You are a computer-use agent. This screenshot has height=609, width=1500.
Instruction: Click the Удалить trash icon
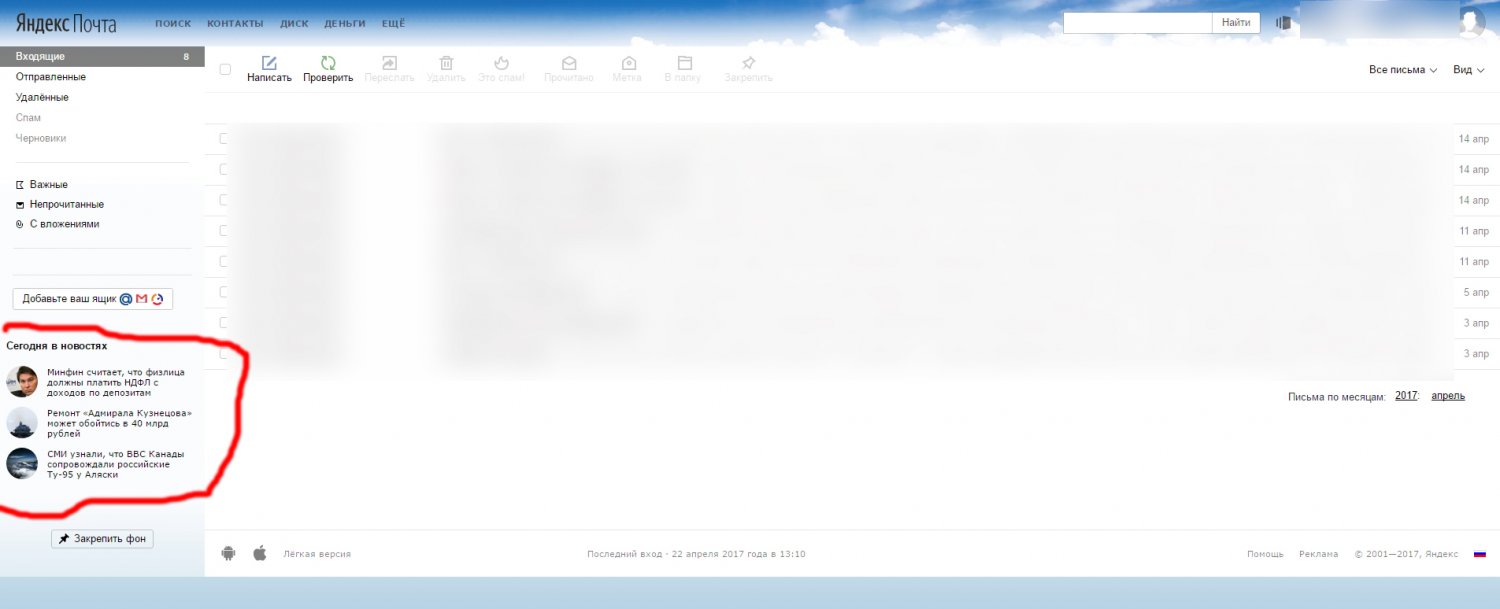tap(446, 63)
